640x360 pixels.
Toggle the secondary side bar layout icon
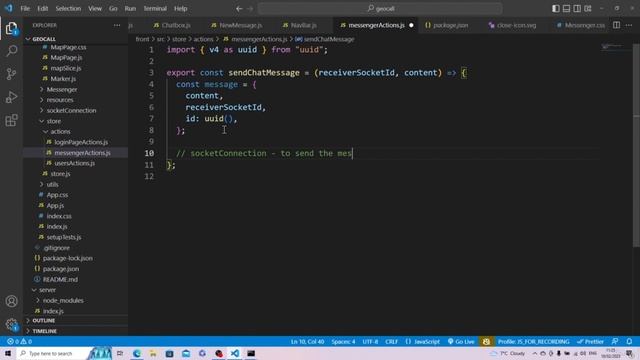[x=577, y=9]
